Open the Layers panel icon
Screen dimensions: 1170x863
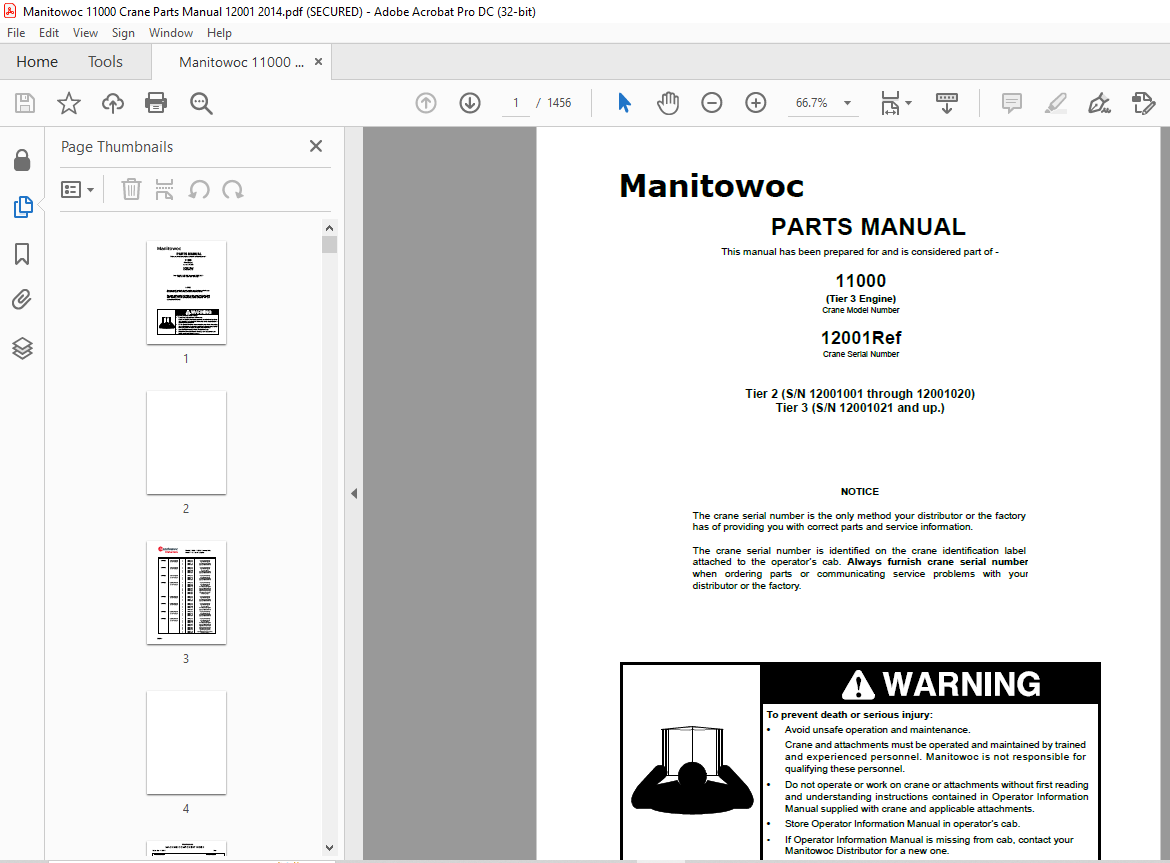pos(22,348)
